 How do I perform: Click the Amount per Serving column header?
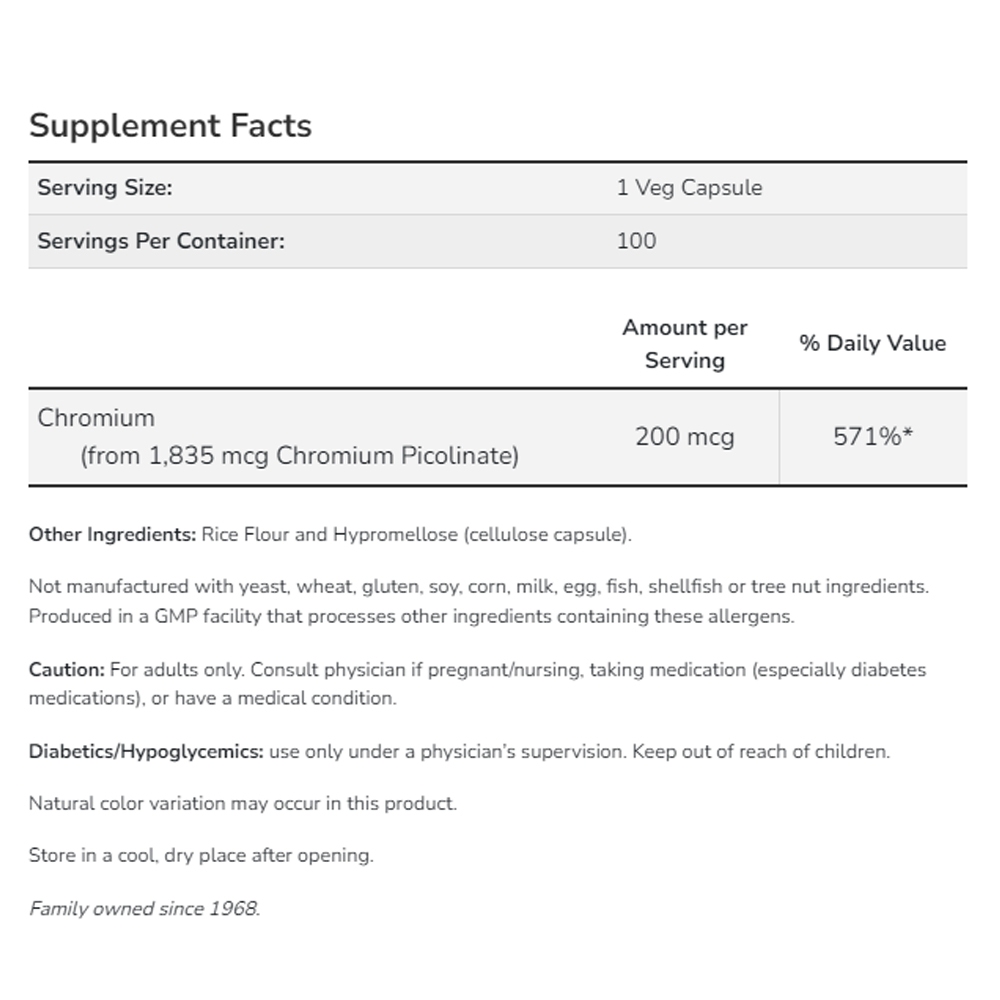[685, 344]
